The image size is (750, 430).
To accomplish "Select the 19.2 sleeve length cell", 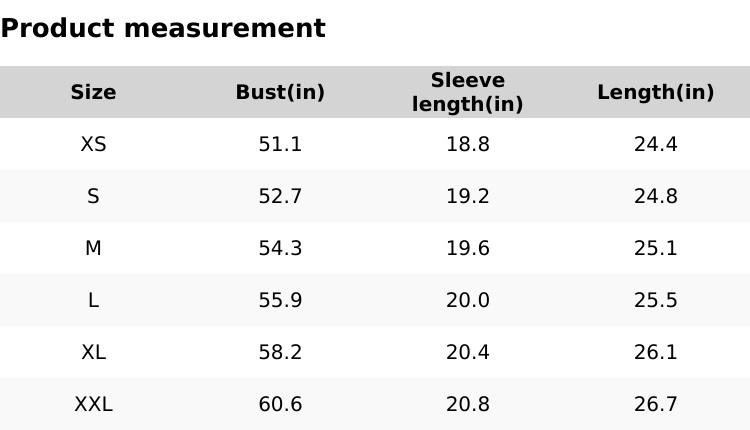I will (x=468, y=196).
